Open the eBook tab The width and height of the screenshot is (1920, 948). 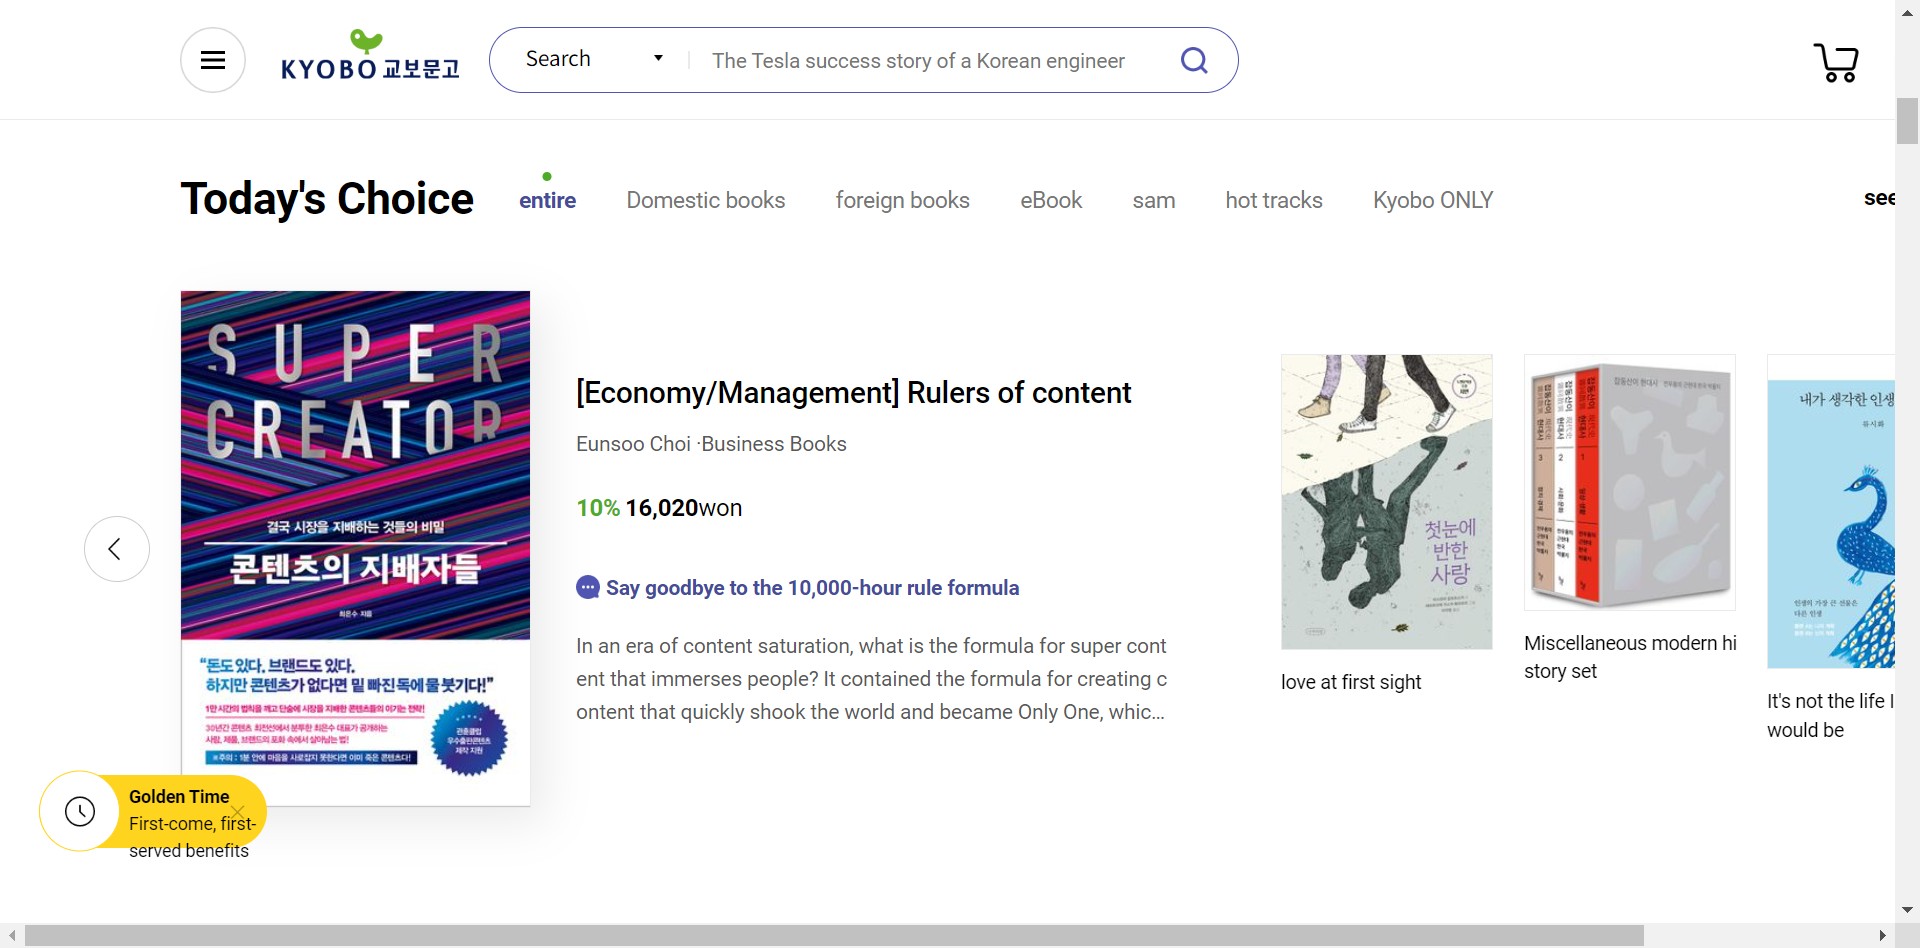coord(1050,200)
